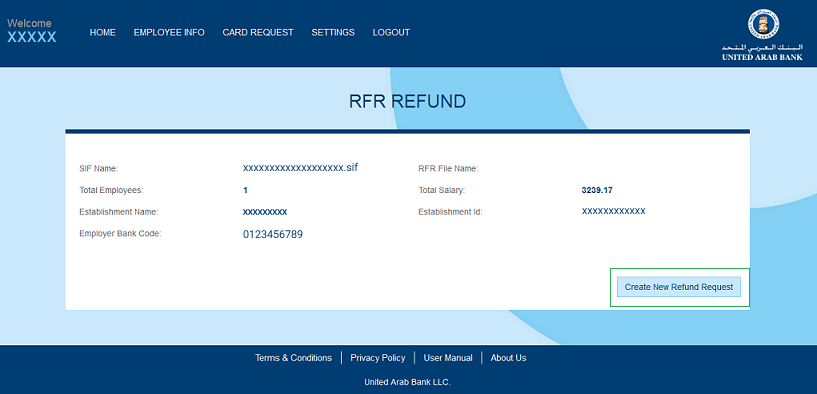Select the Employer Bank Code number 0123456789

click(273, 235)
